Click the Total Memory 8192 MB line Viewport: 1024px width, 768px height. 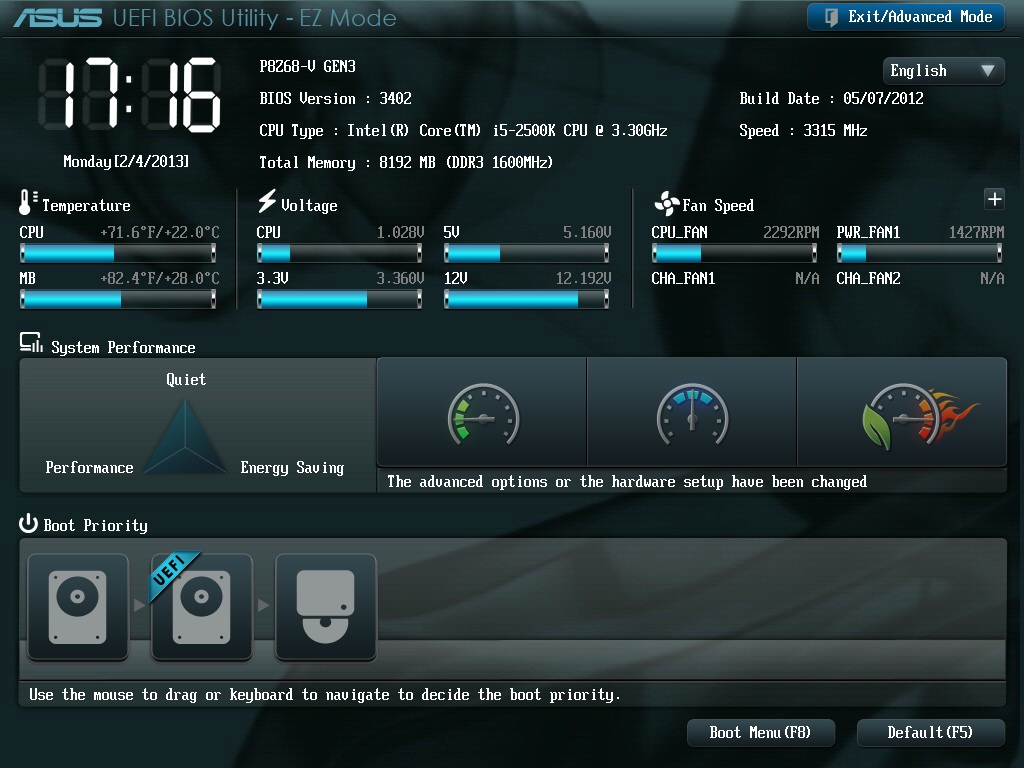(x=406, y=163)
